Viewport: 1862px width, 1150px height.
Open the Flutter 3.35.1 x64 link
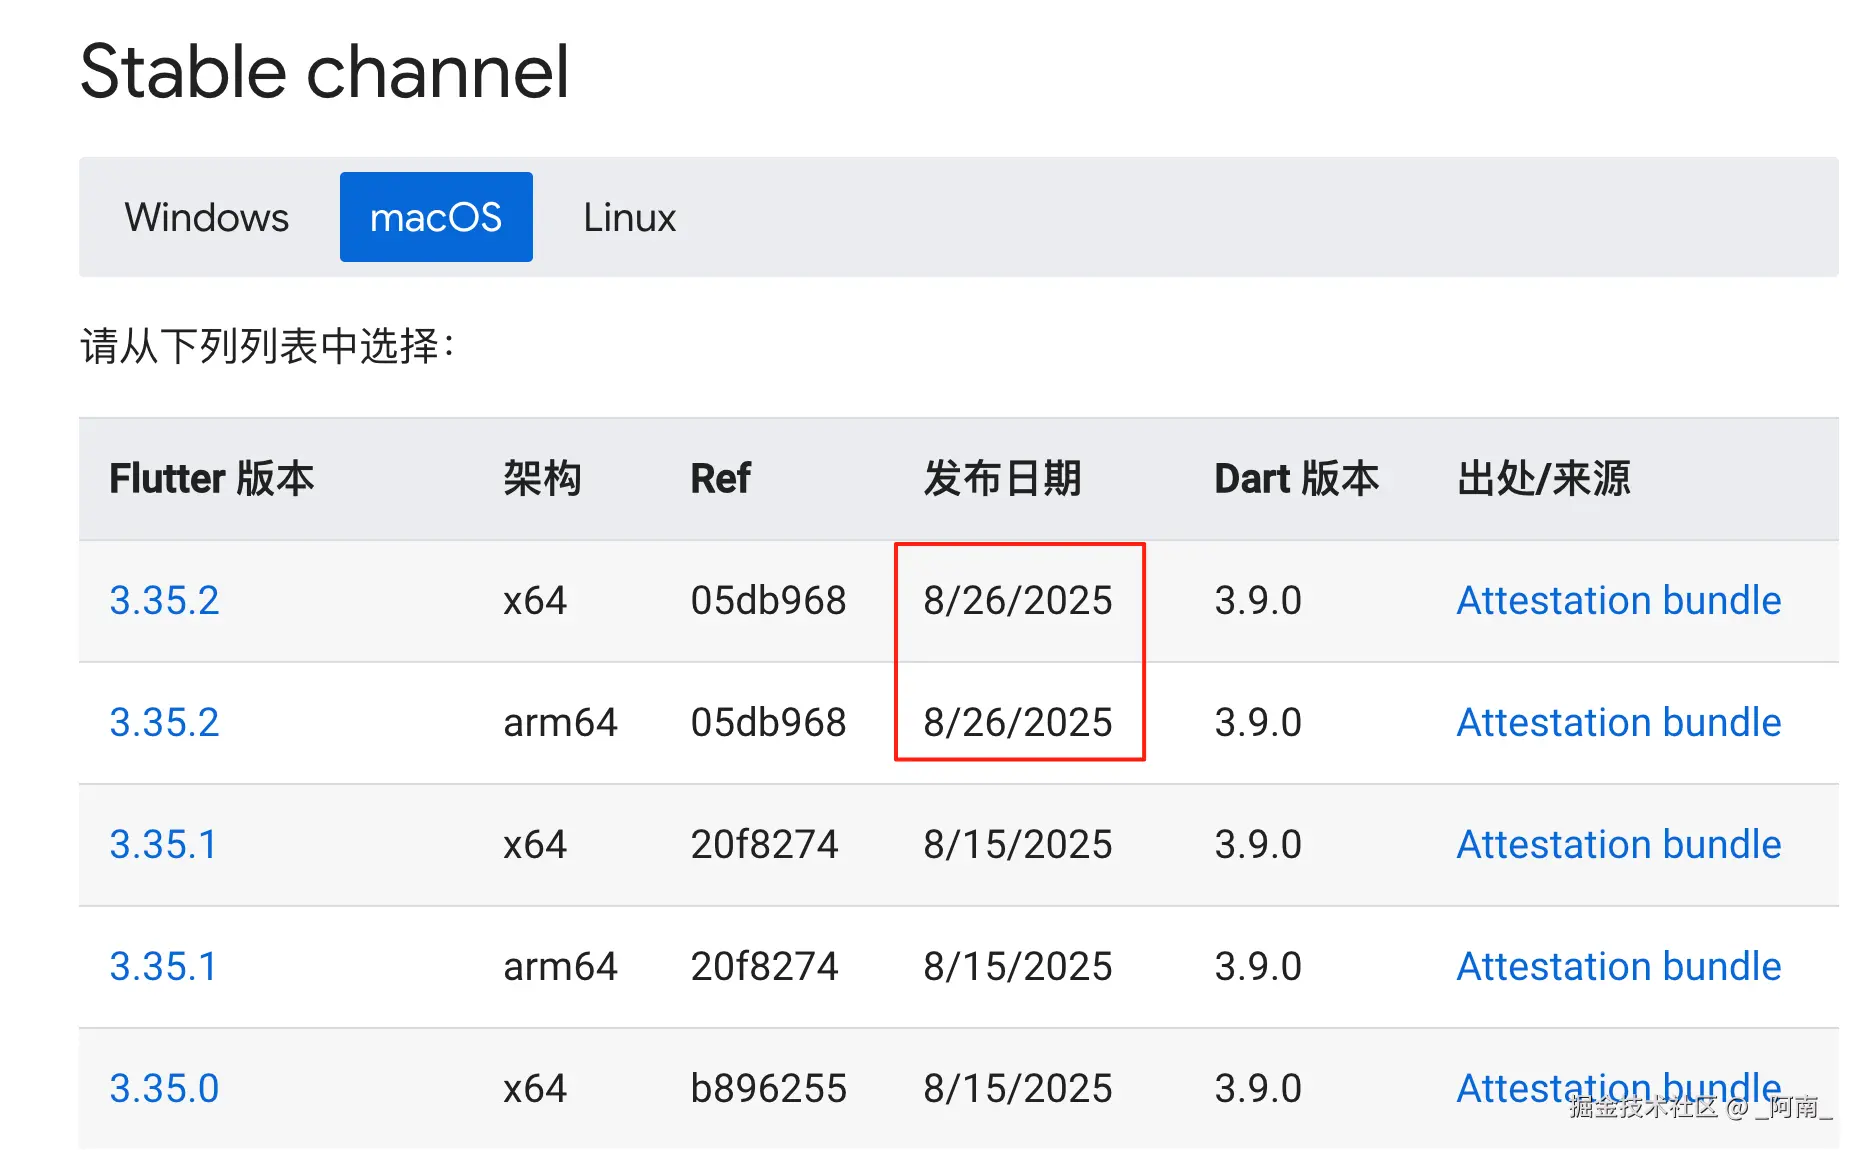click(x=164, y=845)
